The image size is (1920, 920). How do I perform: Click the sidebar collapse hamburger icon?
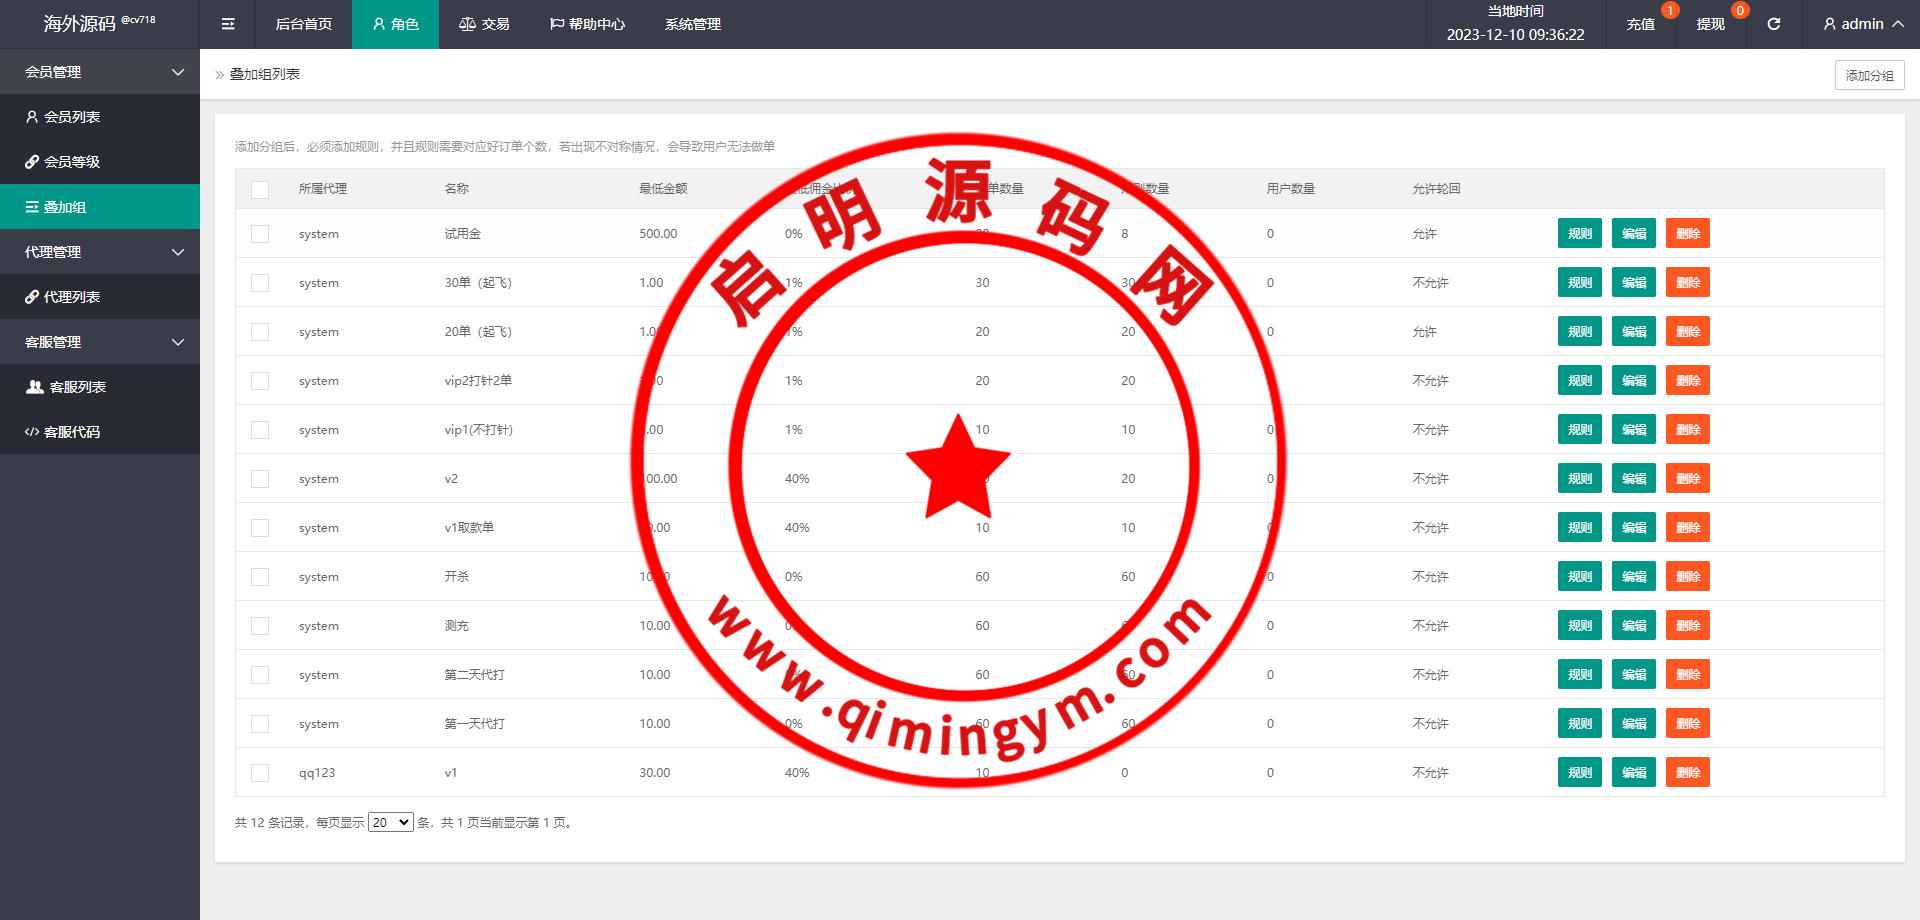coord(228,24)
